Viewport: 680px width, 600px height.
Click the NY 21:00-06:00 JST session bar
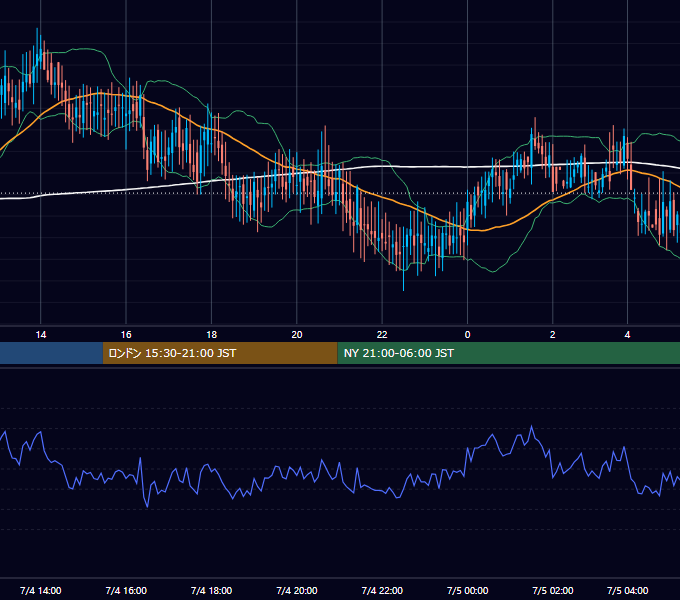[509, 353]
